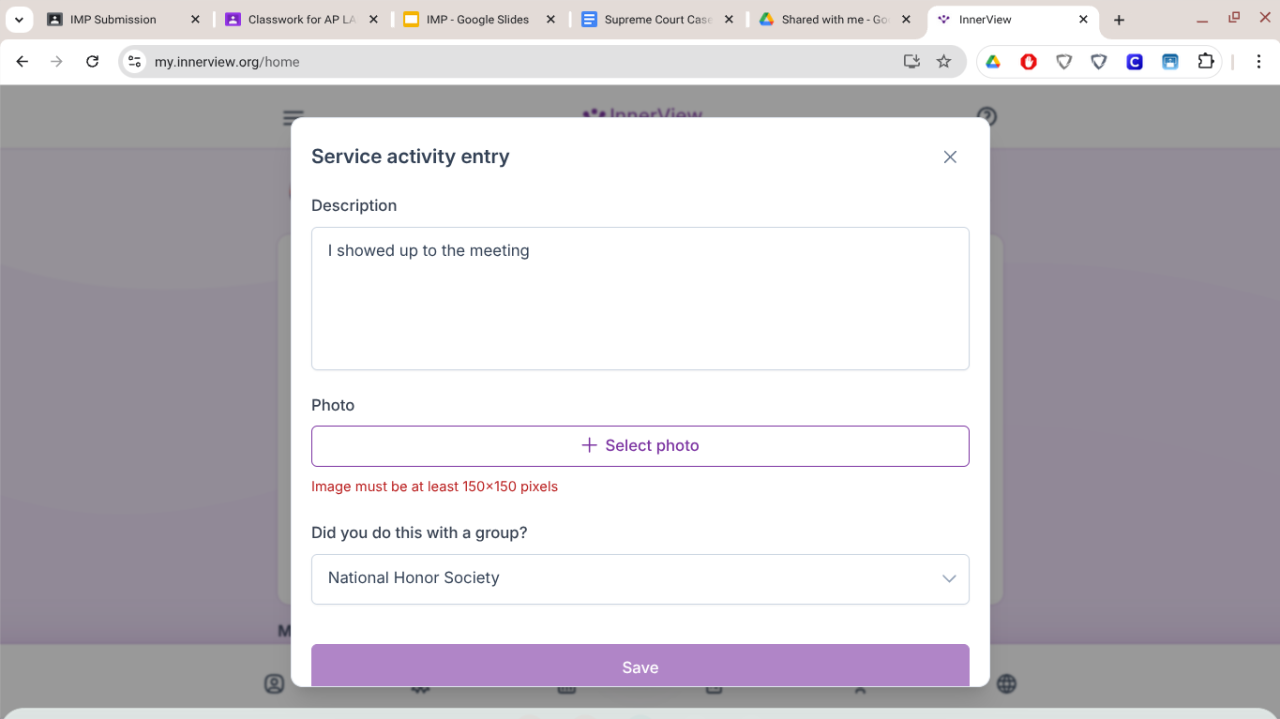This screenshot has width=1280, height=719.
Task: Click the Select photo button
Action: tap(640, 446)
